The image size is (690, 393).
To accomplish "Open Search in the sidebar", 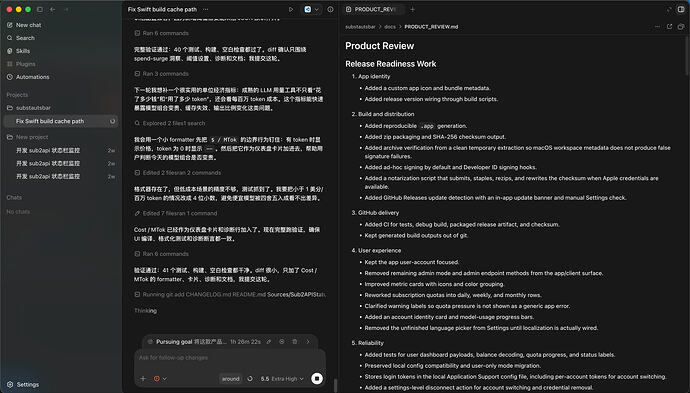I will coord(25,38).
